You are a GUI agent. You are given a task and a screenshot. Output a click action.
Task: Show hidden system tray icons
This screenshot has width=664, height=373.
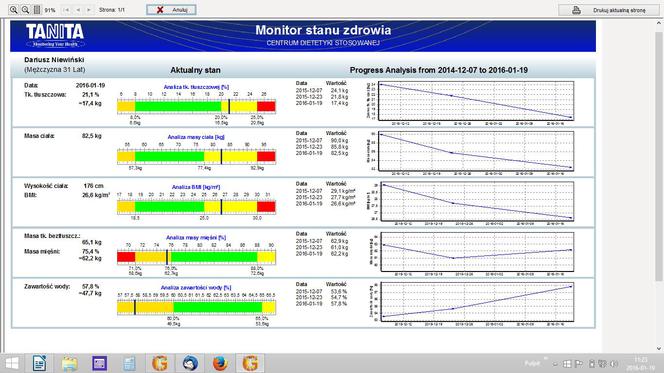(x=555, y=364)
